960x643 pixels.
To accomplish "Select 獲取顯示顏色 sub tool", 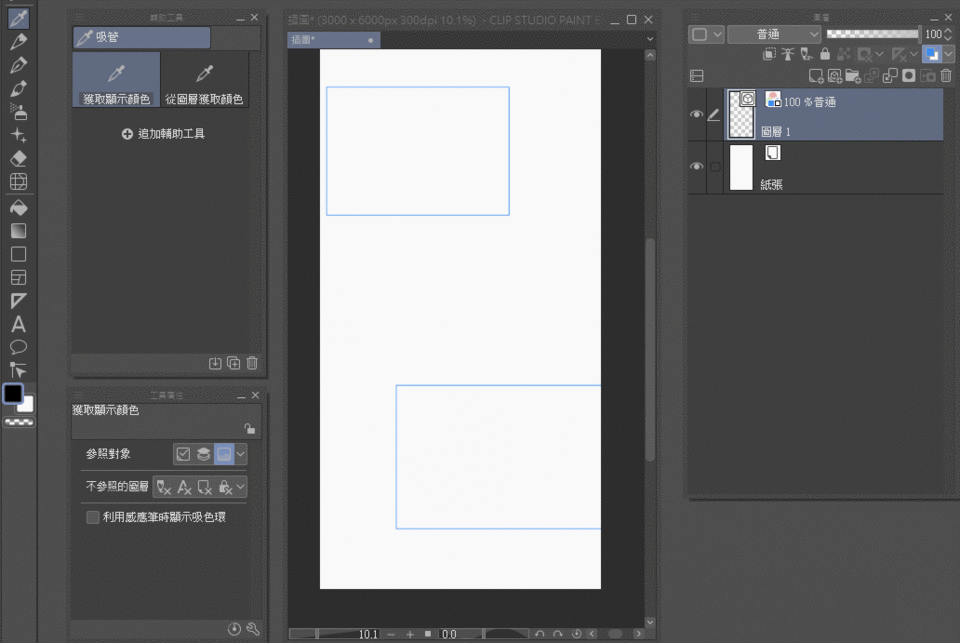I will pos(116,80).
